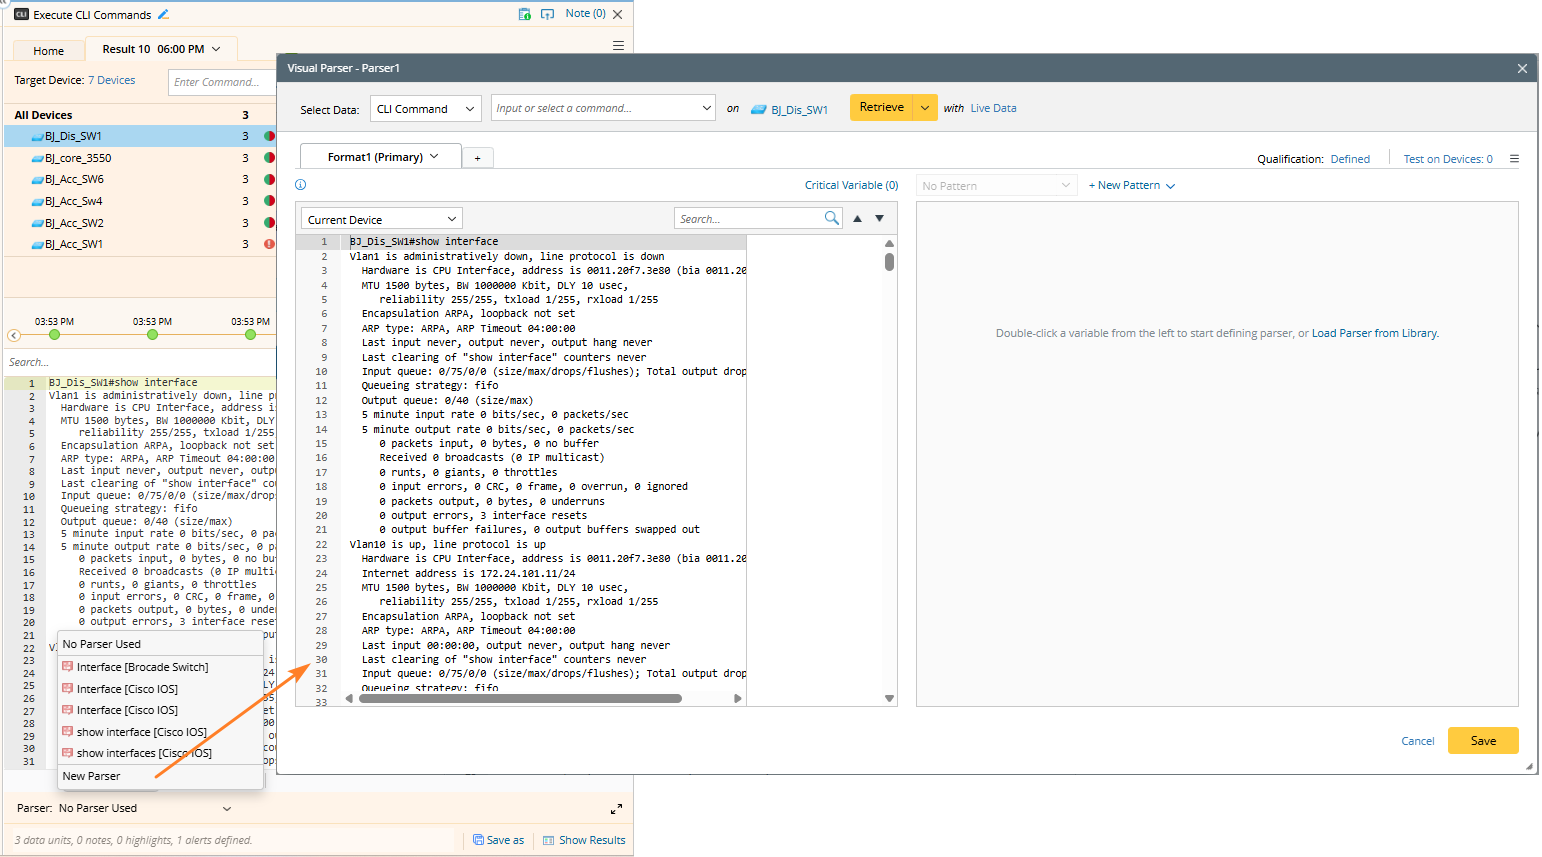Image resolution: width=1542 pixels, height=857 pixels.
Task: Click the 7 Devices link
Action: [x=111, y=80]
